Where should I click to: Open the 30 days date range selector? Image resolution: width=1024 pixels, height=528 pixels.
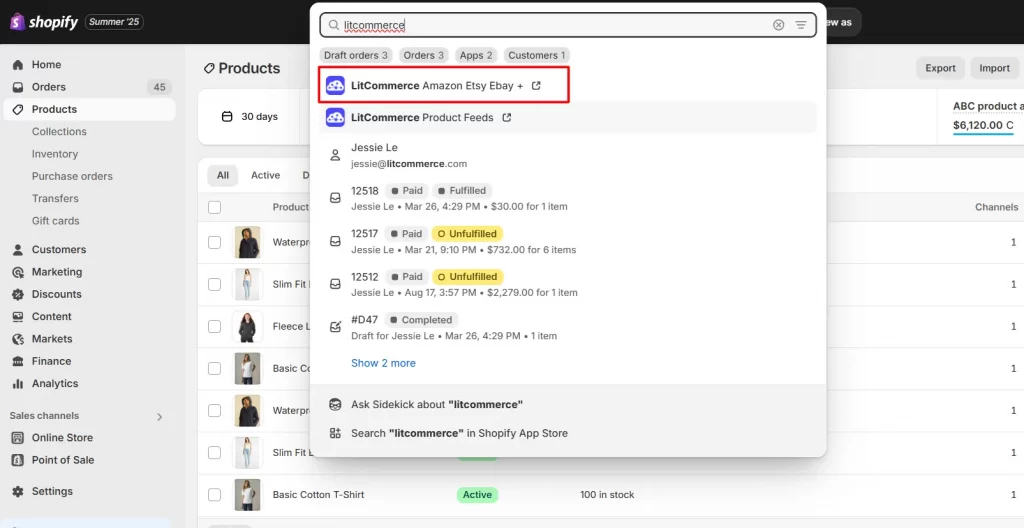(x=250, y=117)
